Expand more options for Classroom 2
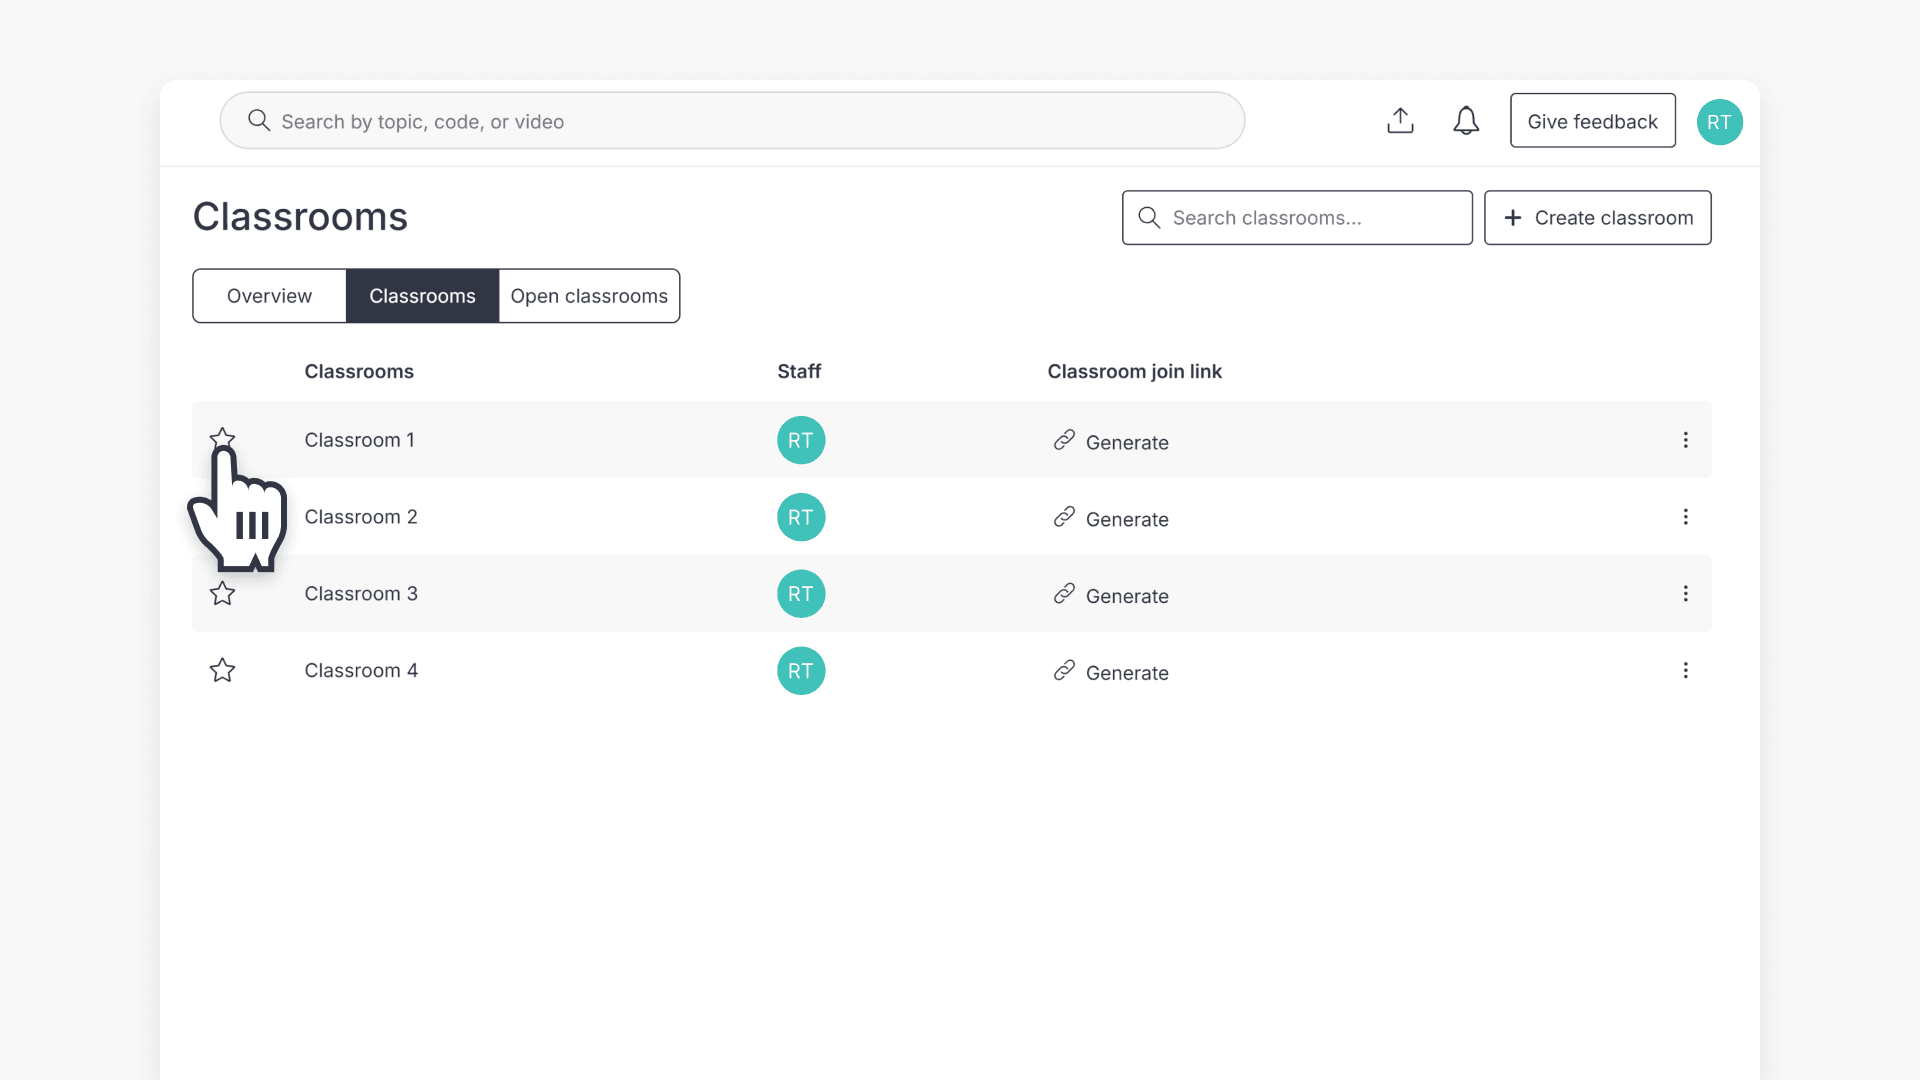 [x=1685, y=517]
